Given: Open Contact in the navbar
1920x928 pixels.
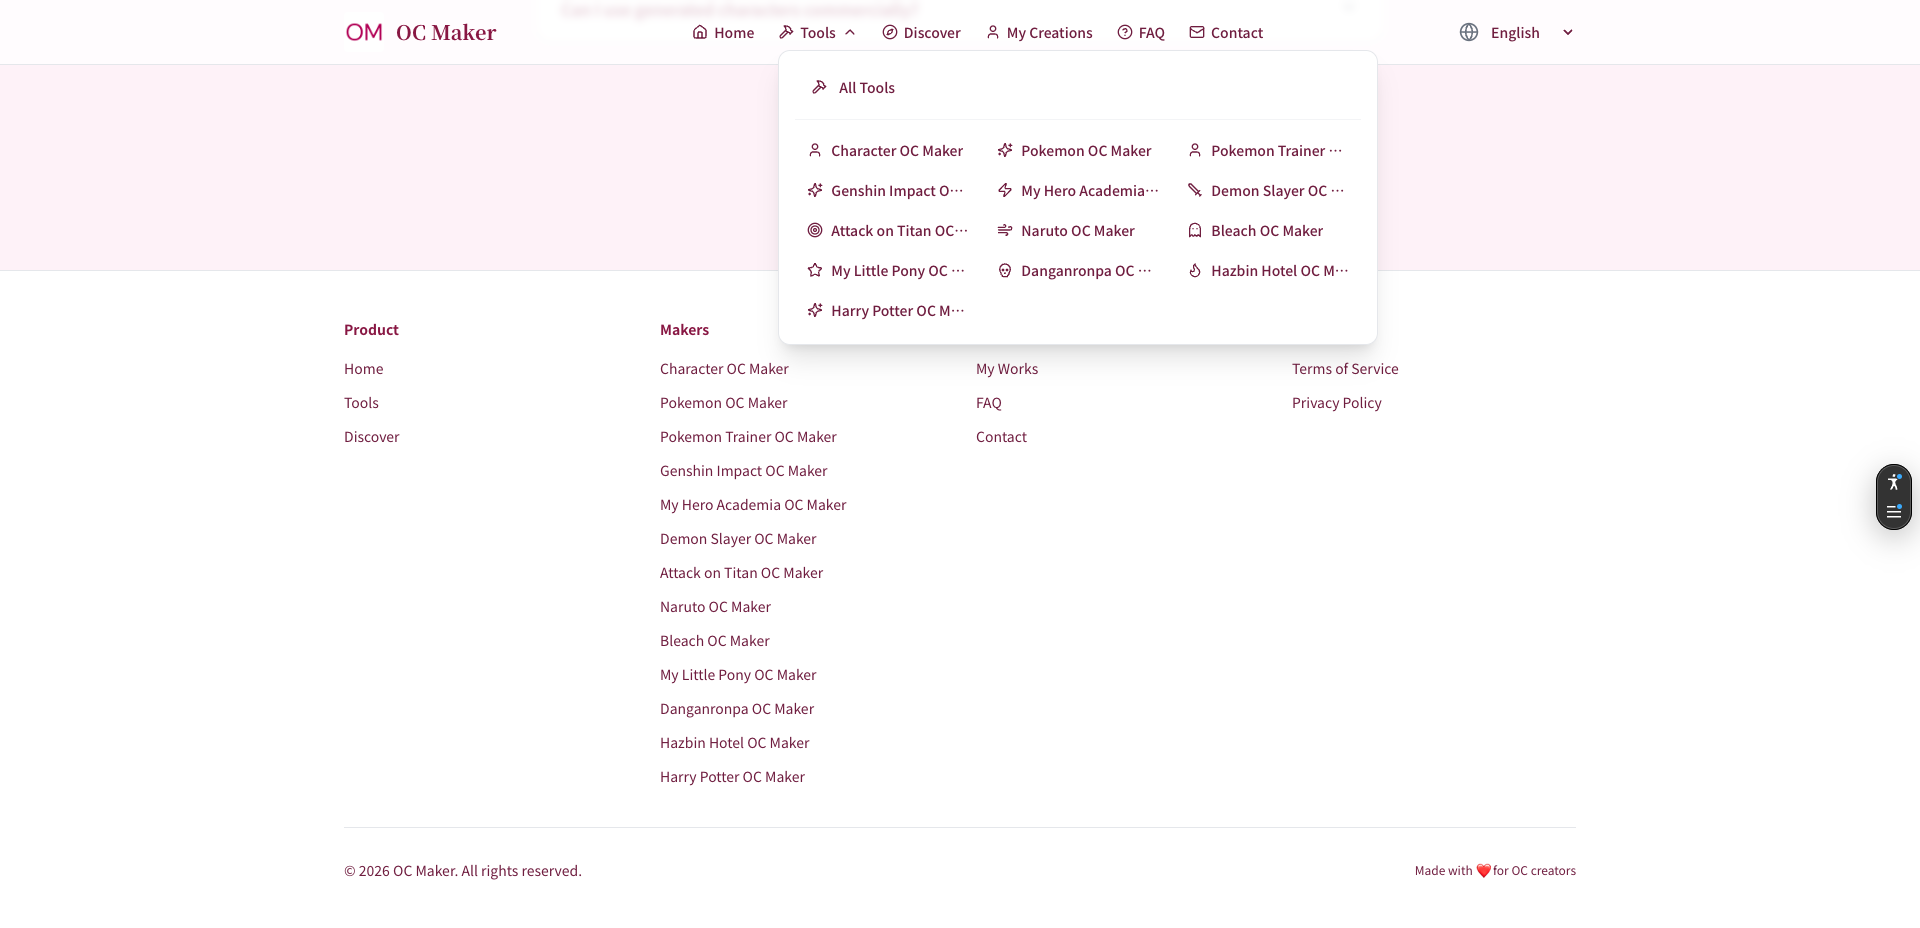Looking at the screenshot, I should [1226, 32].
